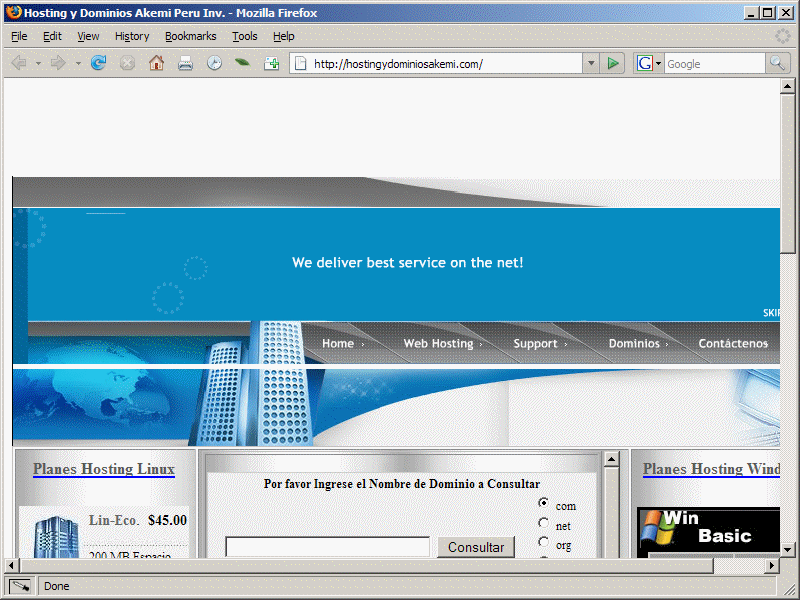800x600 pixels.
Task: Expand the URL bar history dropdown
Action: coord(590,63)
